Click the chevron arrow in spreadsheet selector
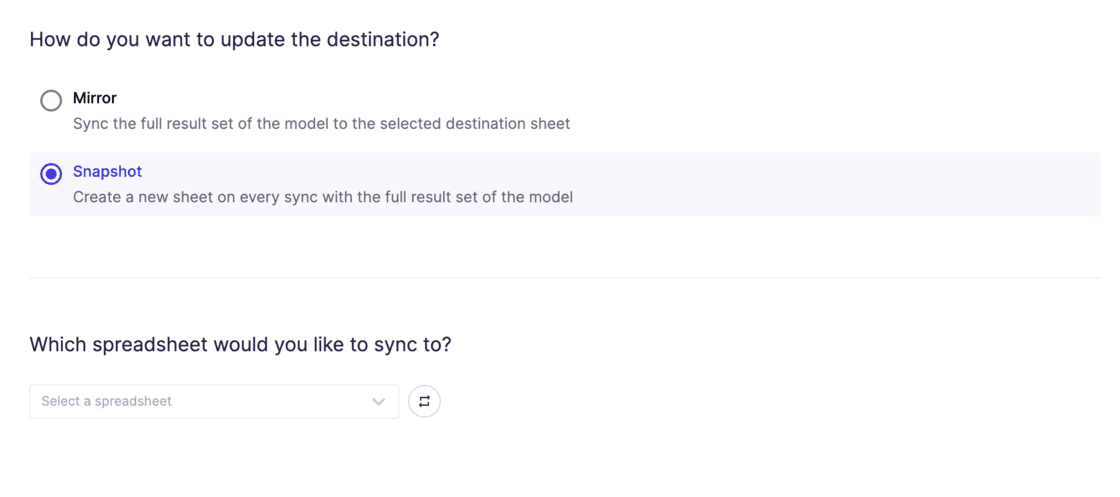 point(378,402)
